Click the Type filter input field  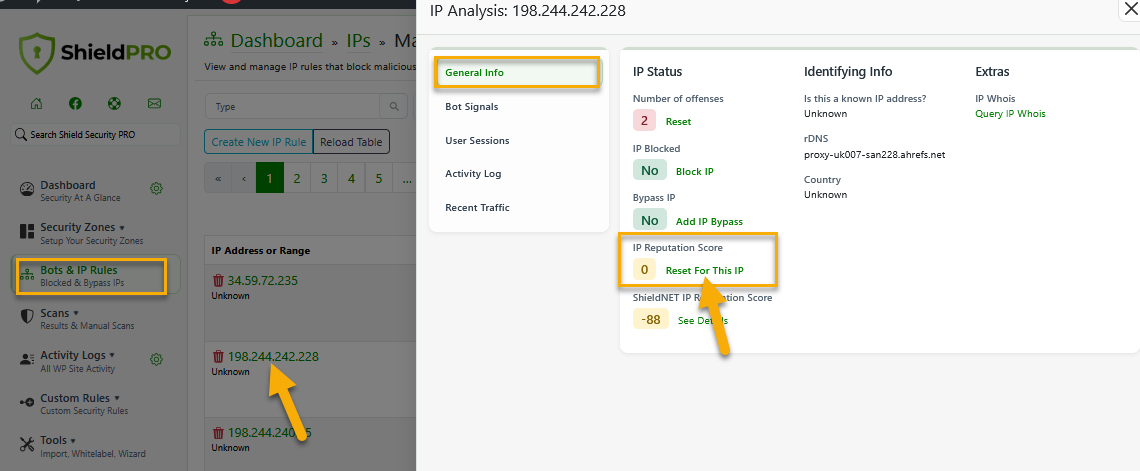point(292,106)
